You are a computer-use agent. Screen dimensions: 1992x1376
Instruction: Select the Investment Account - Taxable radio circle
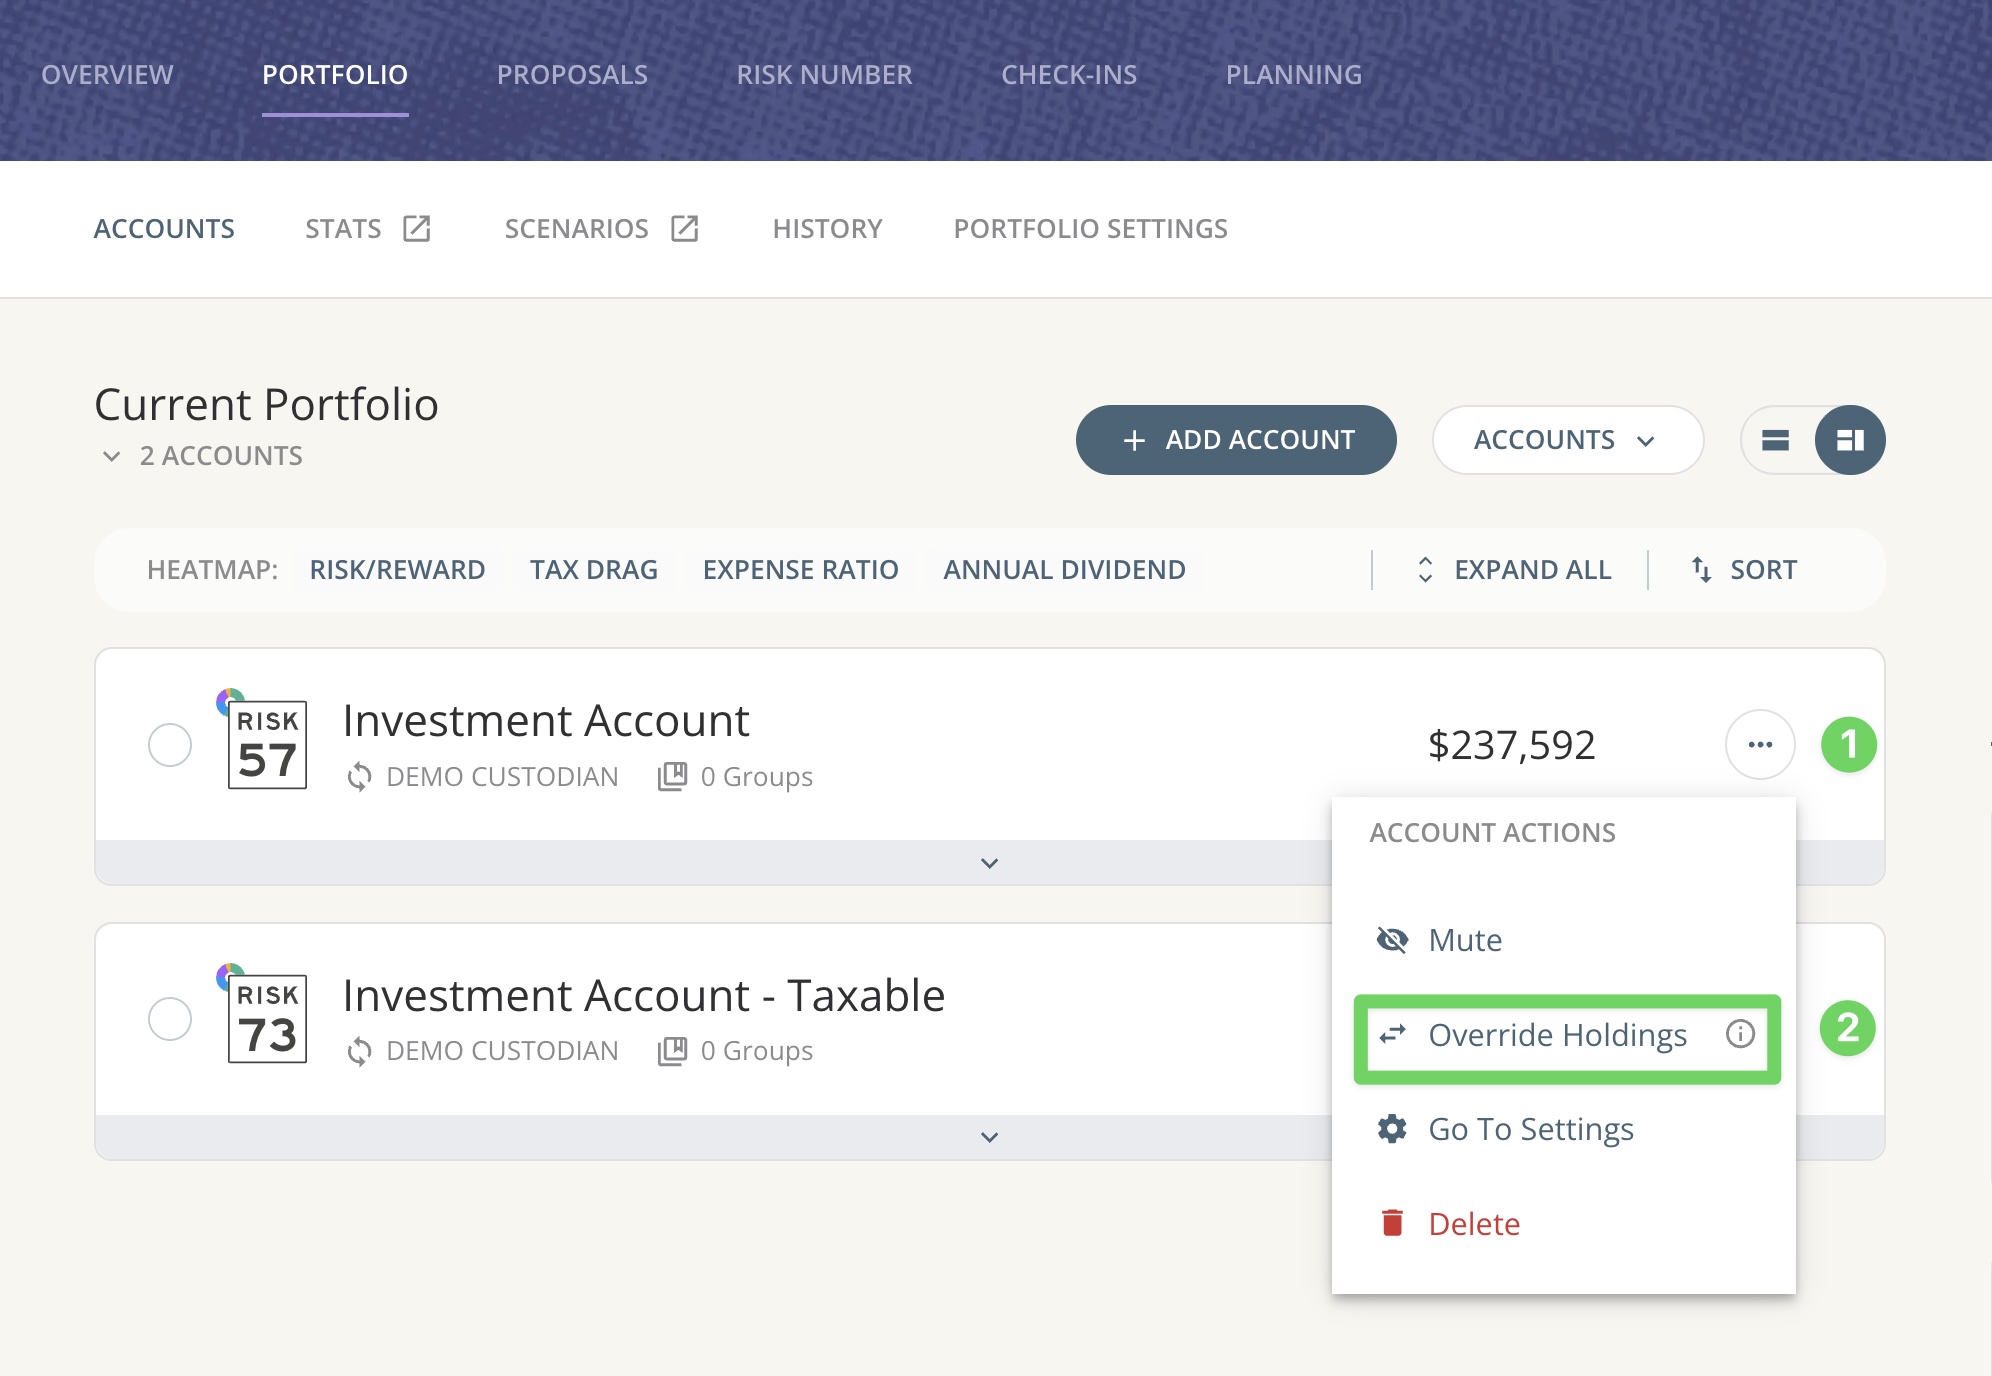coord(170,1019)
